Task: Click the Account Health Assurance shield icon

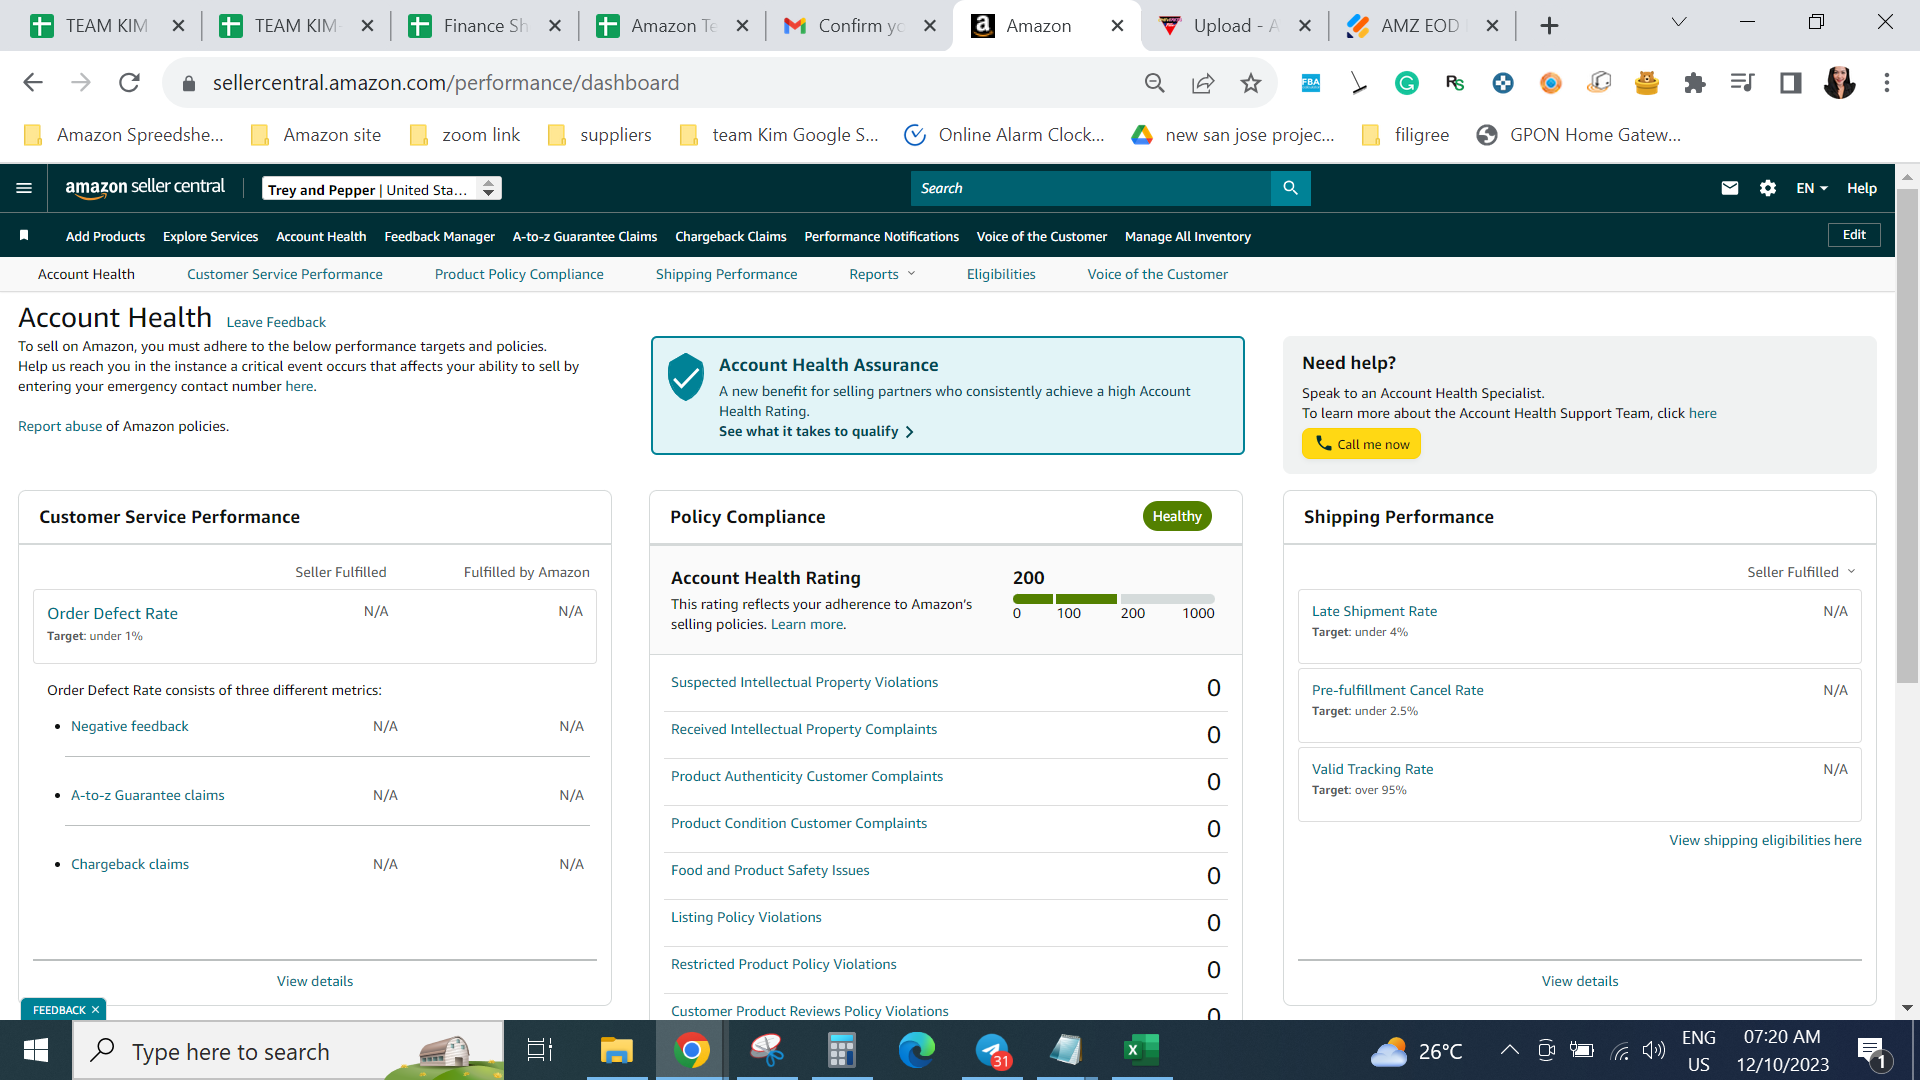Action: (x=686, y=377)
